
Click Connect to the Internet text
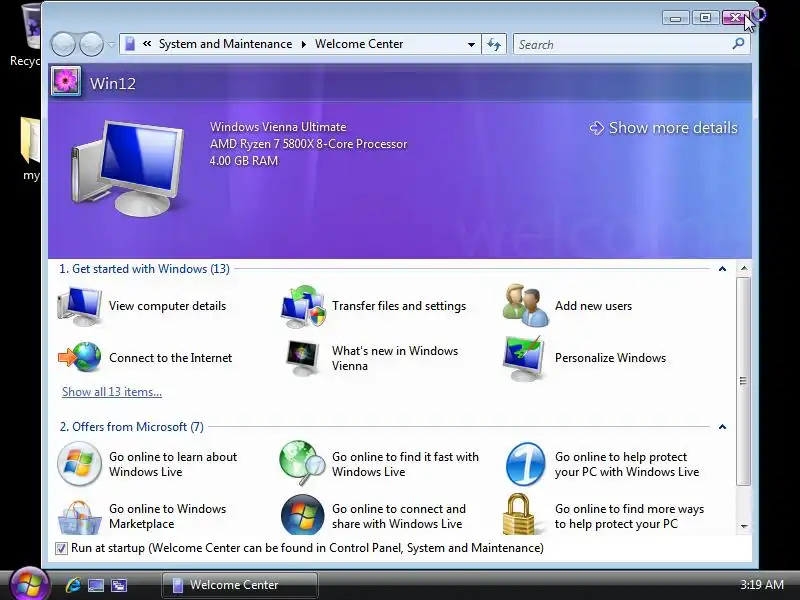point(170,358)
